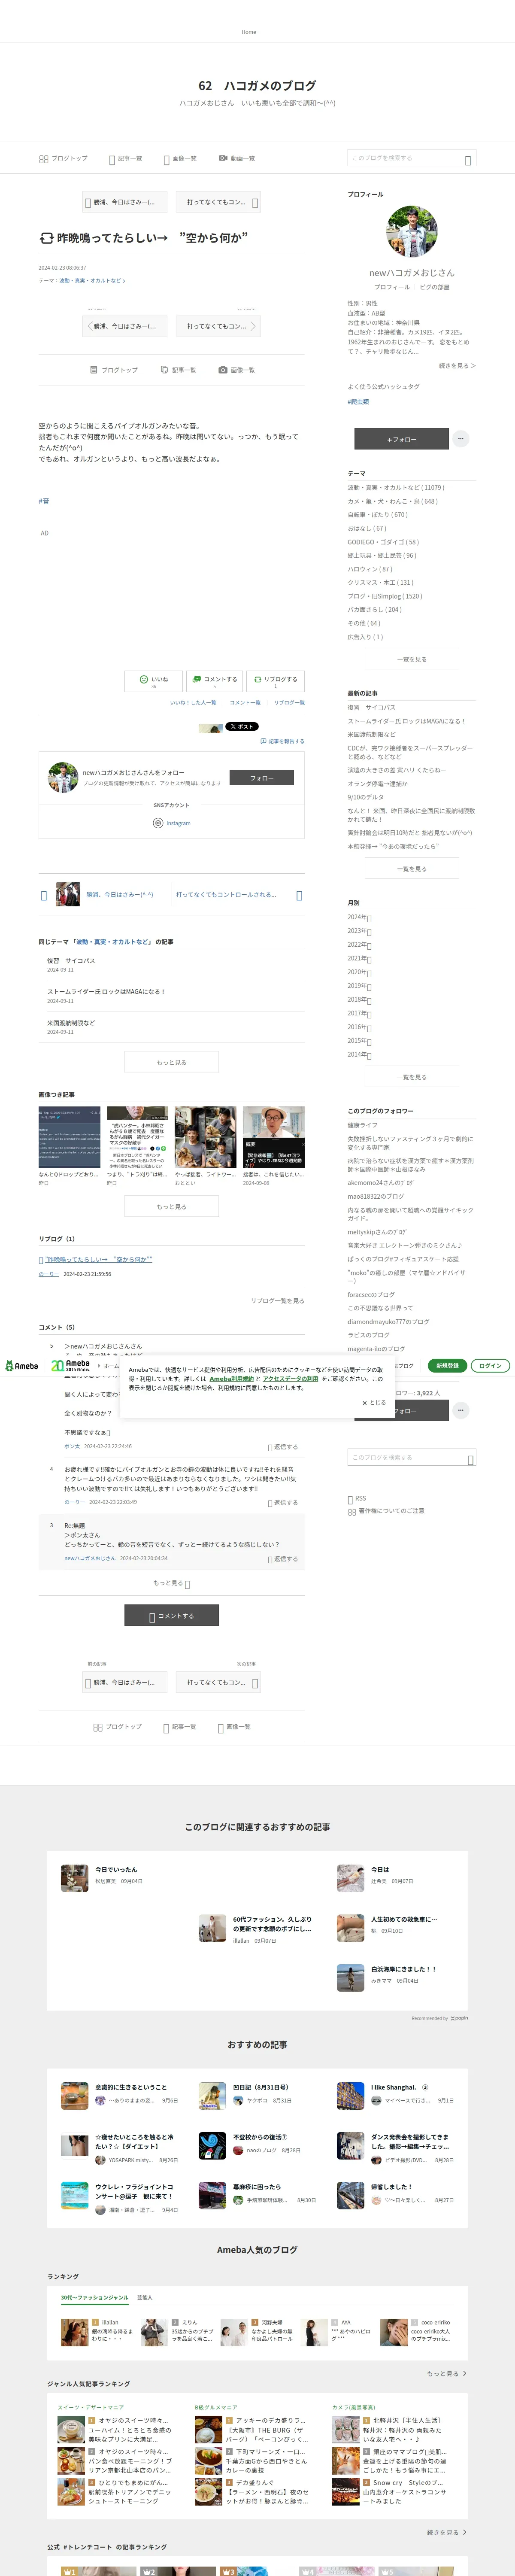The image size is (515, 2576).
Task: Switch to 芸能人 ranking tab
Action: 145,2298
